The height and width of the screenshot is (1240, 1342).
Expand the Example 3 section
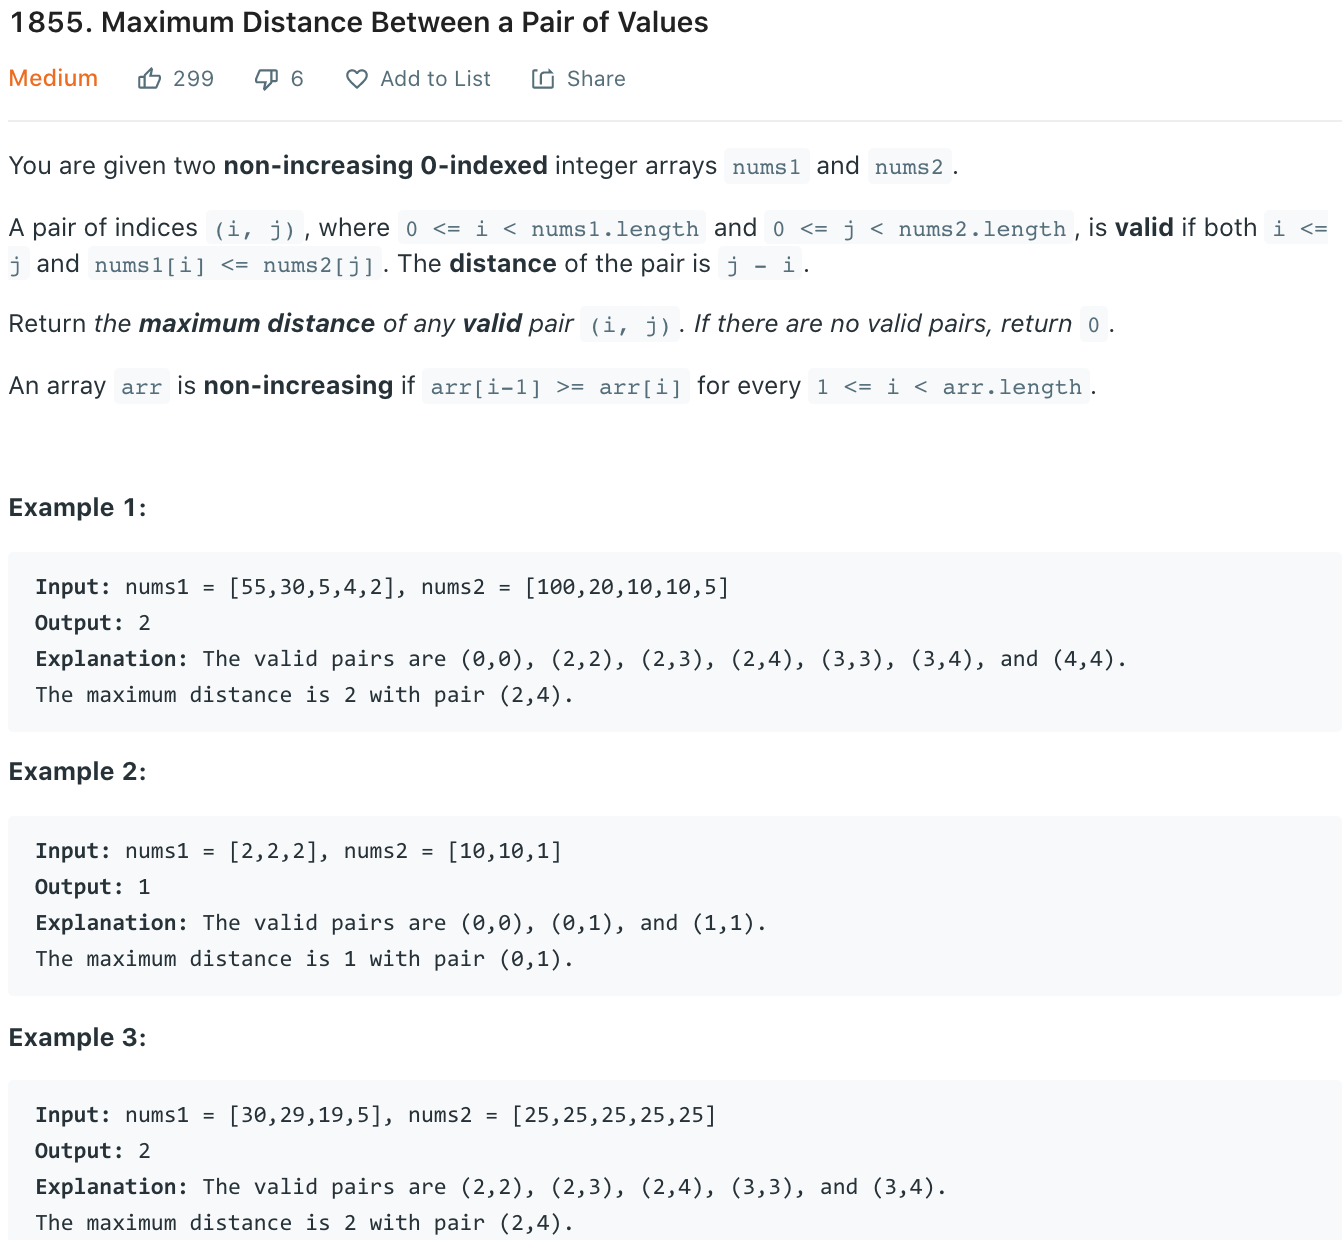[77, 1037]
